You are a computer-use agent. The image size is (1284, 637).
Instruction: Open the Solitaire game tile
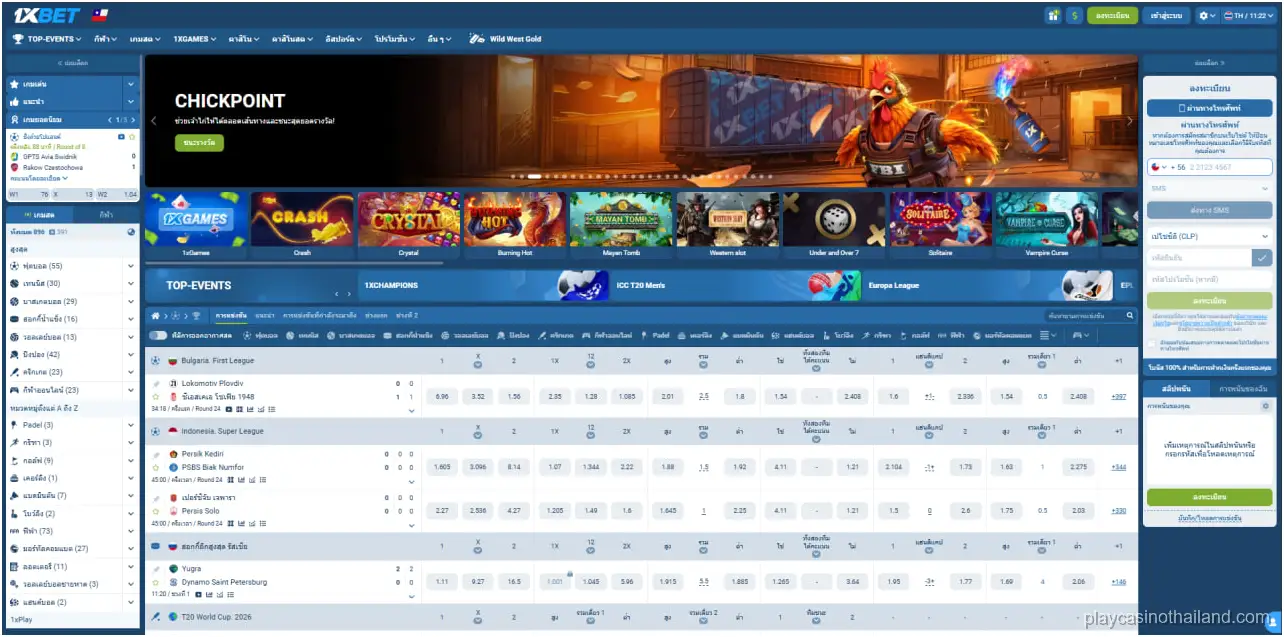click(x=940, y=225)
